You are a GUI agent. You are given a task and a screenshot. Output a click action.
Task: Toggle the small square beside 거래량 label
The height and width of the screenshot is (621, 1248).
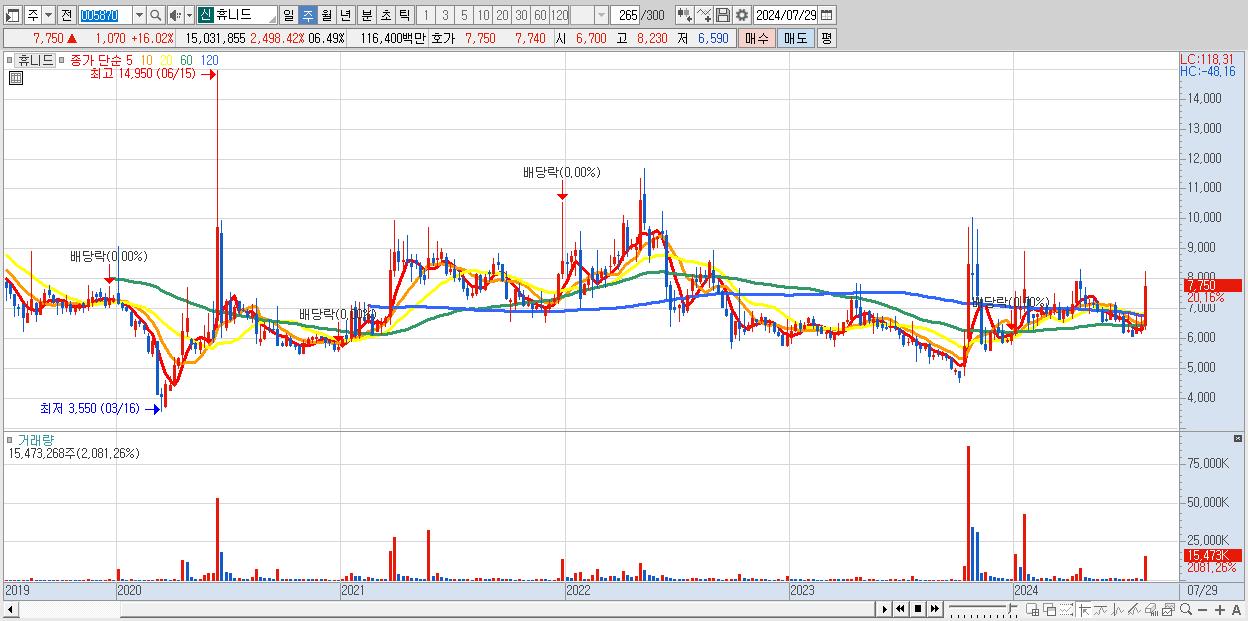point(10,439)
